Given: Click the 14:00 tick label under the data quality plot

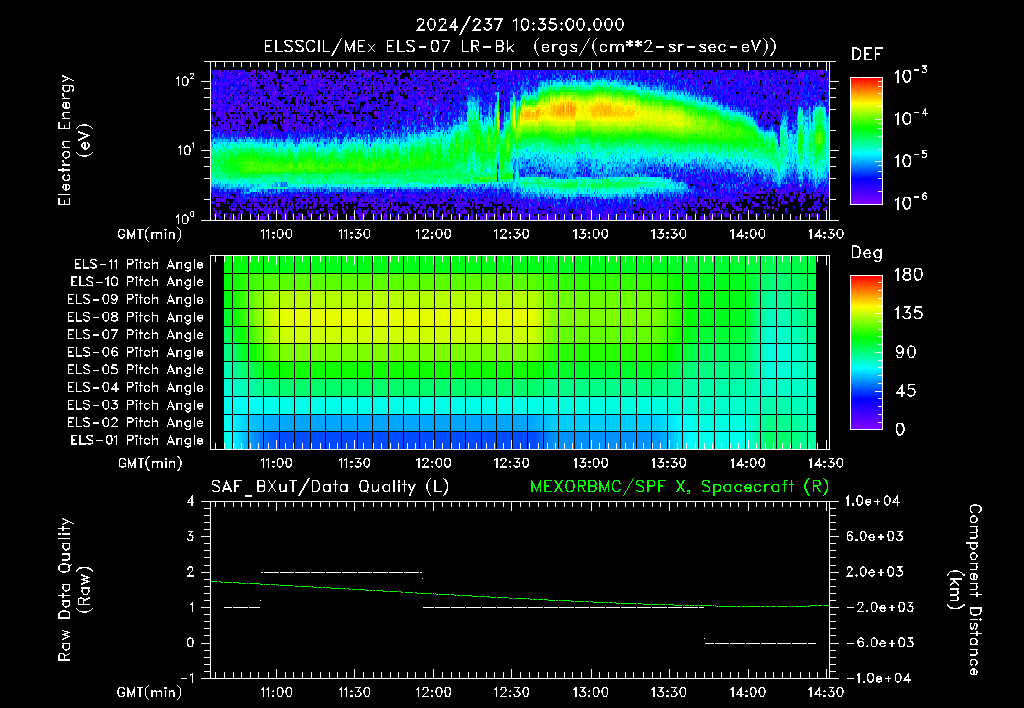Looking at the screenshot, I should [x=748, y=692].
